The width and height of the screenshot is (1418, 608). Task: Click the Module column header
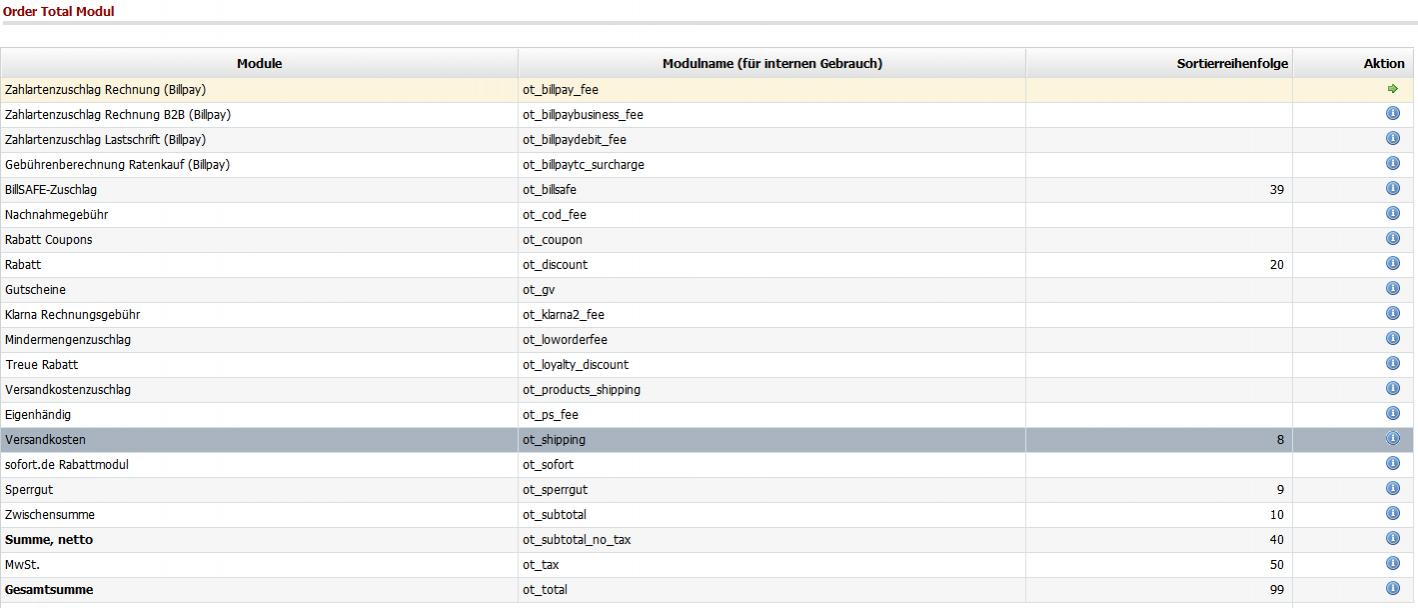pos(259,63)
